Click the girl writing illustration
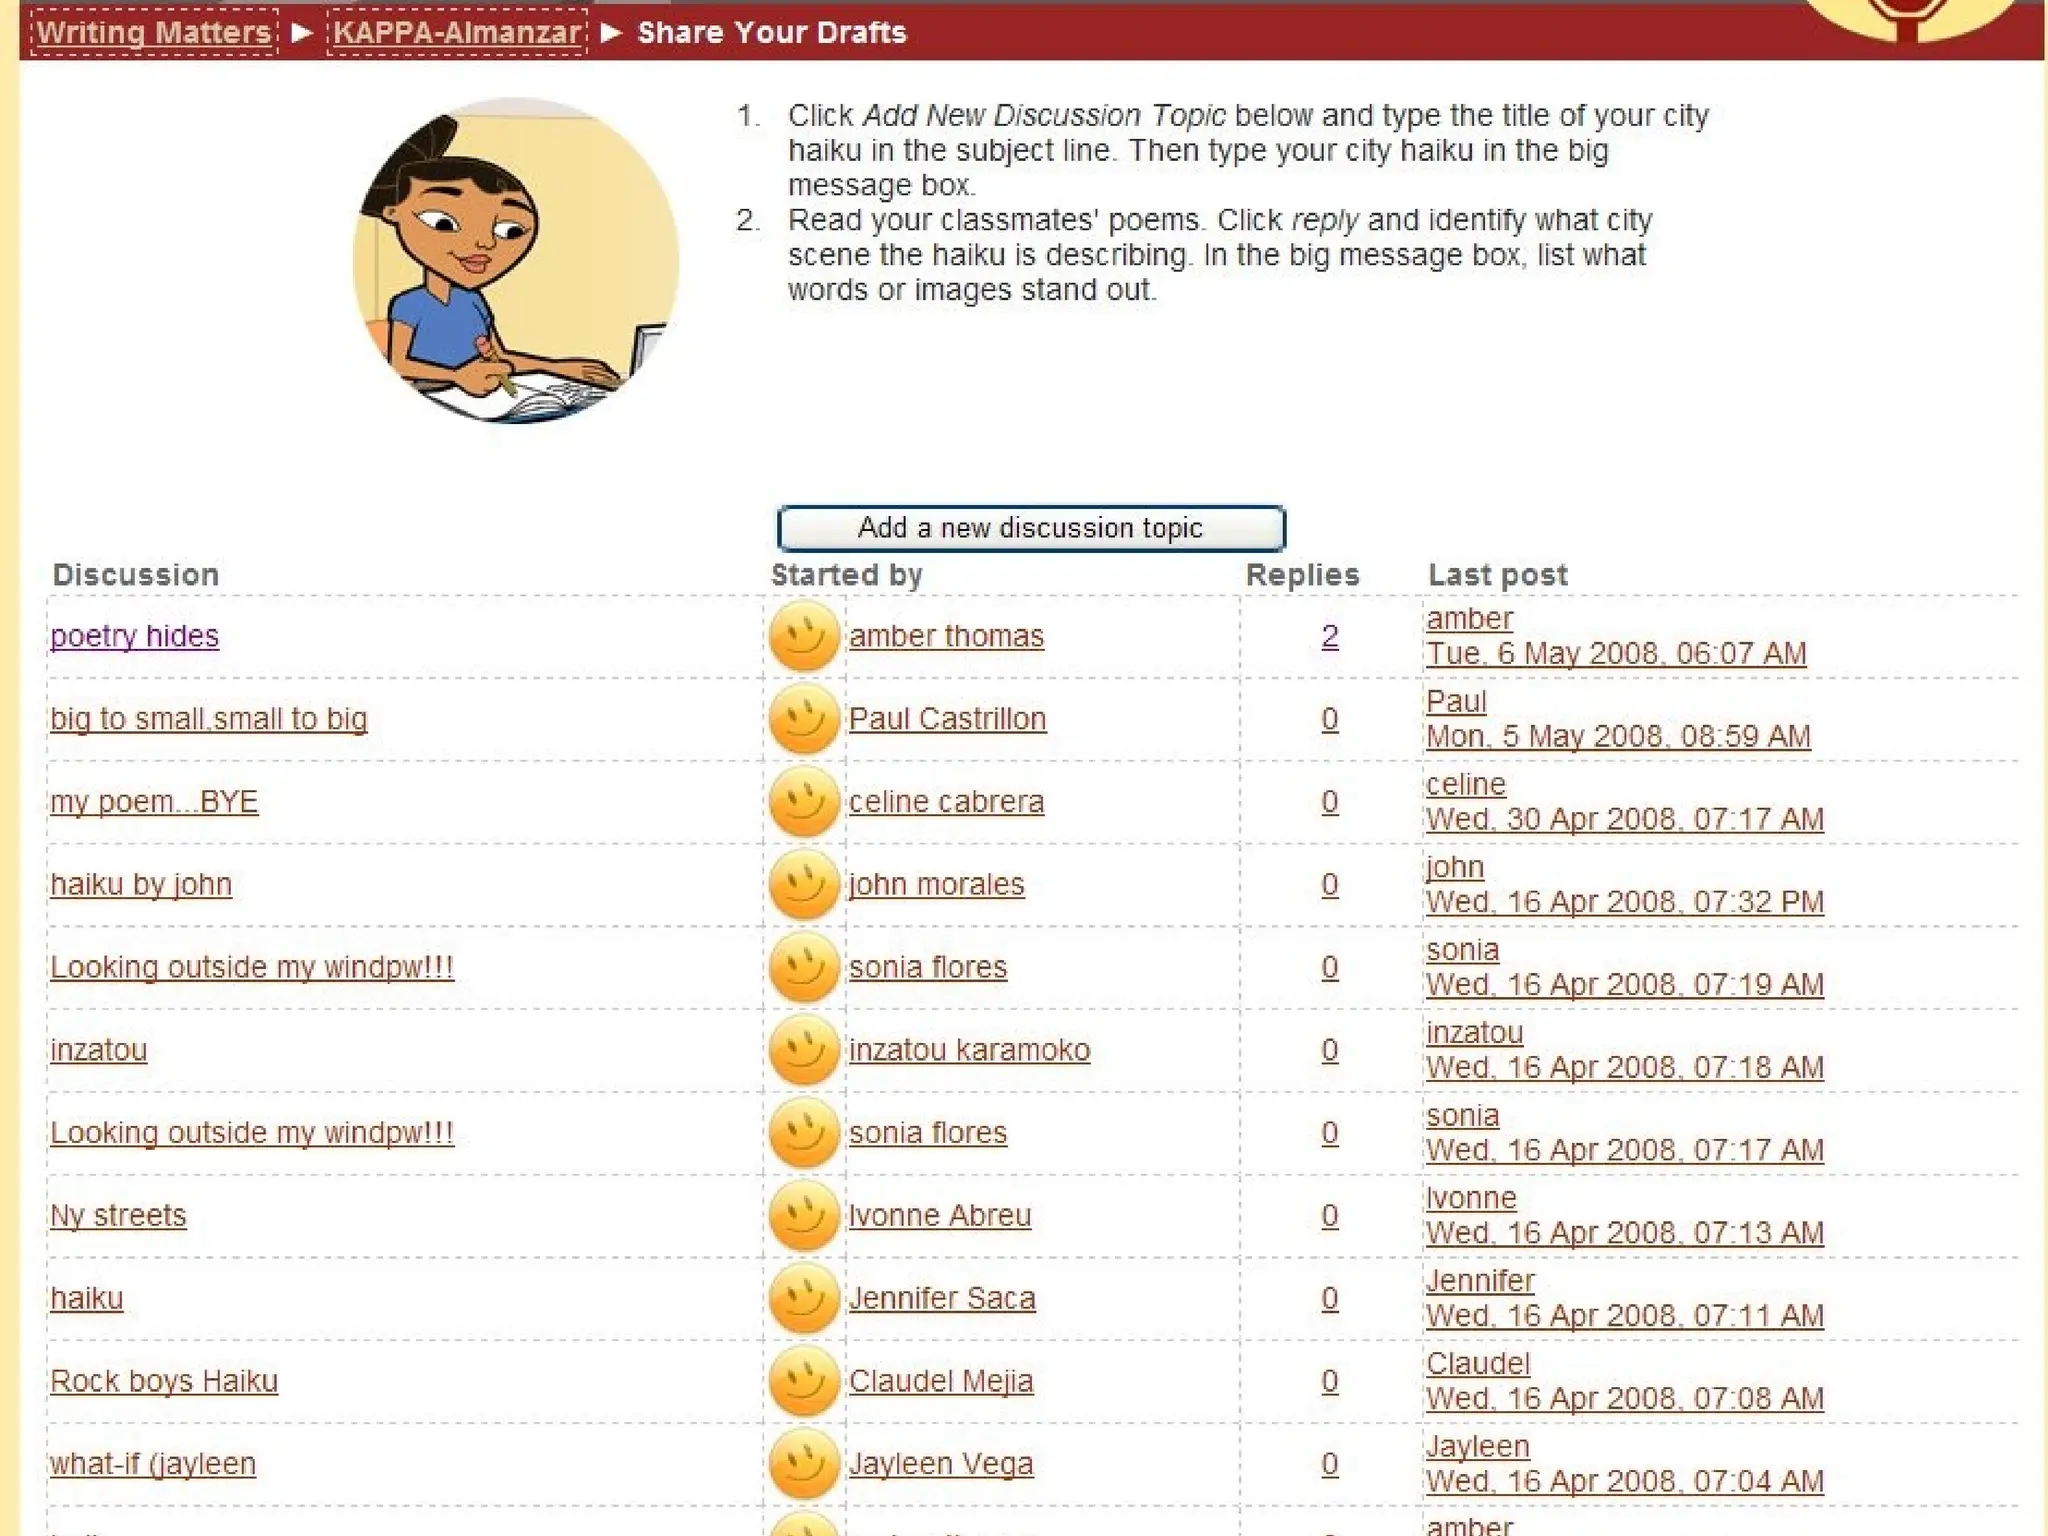 [x=515, y=260]
